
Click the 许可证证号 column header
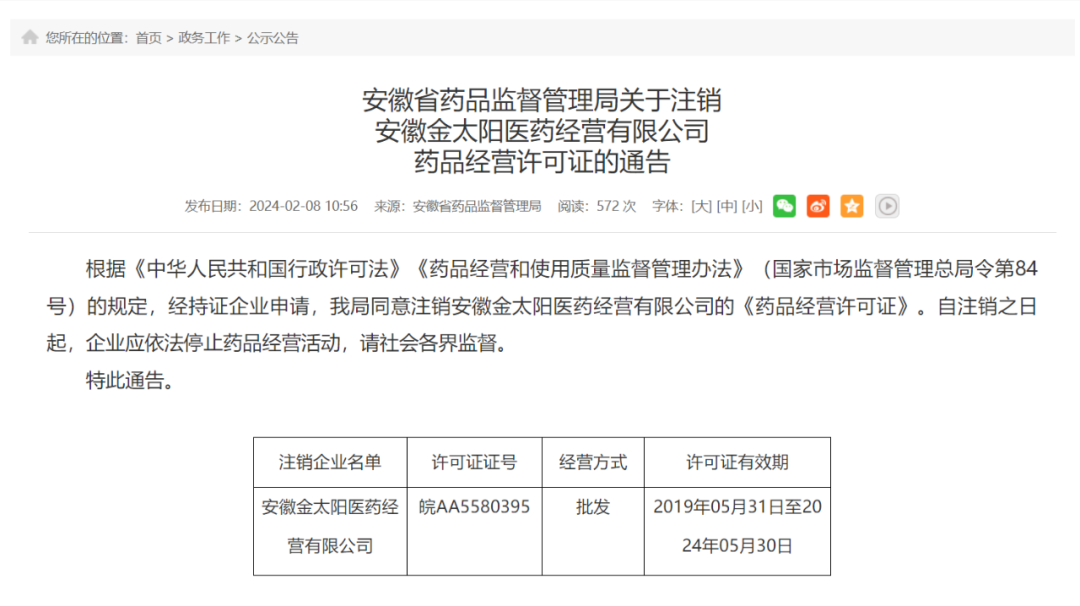click(x=474, y=462)
